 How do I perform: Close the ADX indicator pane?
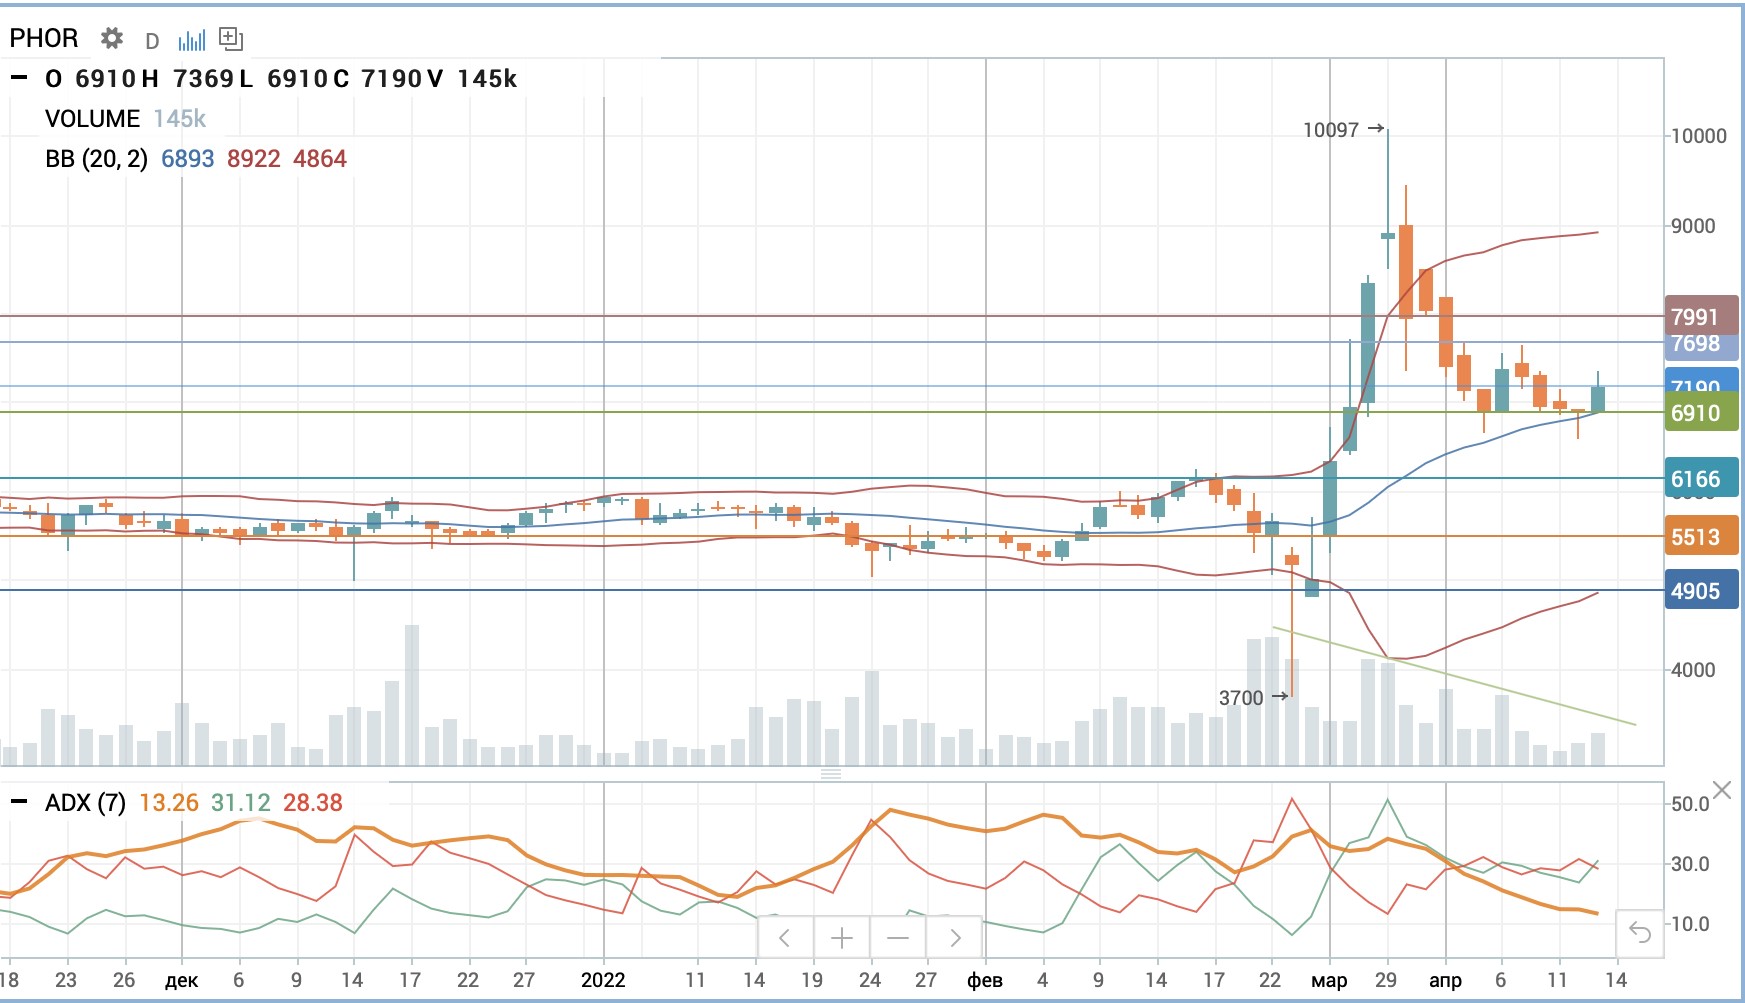tap(1721, 791)
